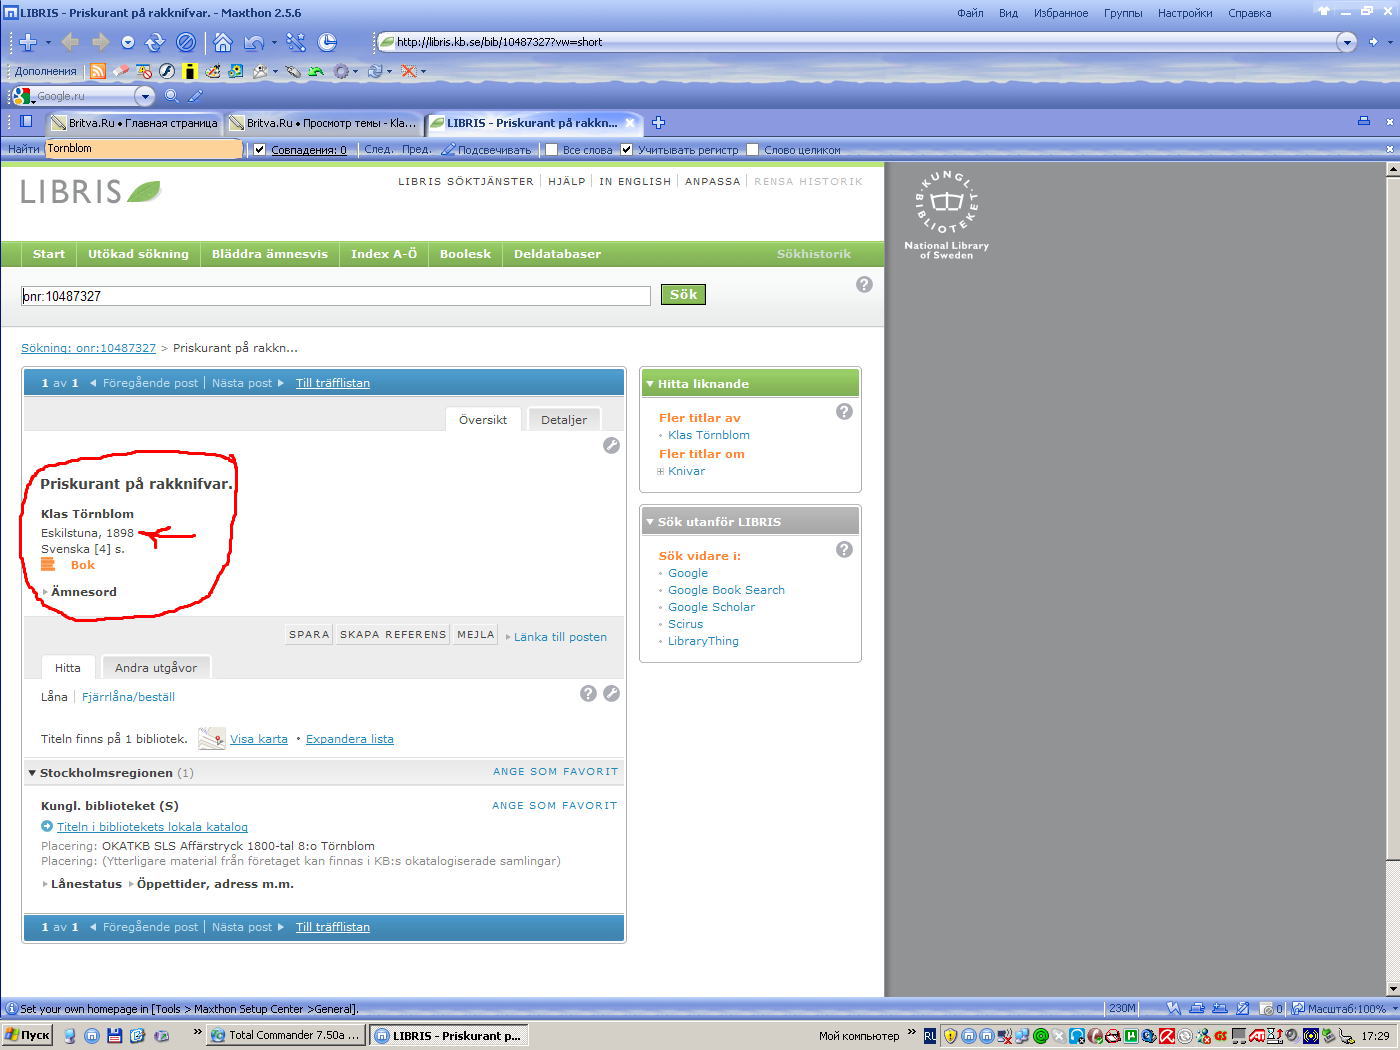
Task: Uncheck the 'Учитывать регистр' checkbox
Action: pyautogui.click(x=627, y=150)
